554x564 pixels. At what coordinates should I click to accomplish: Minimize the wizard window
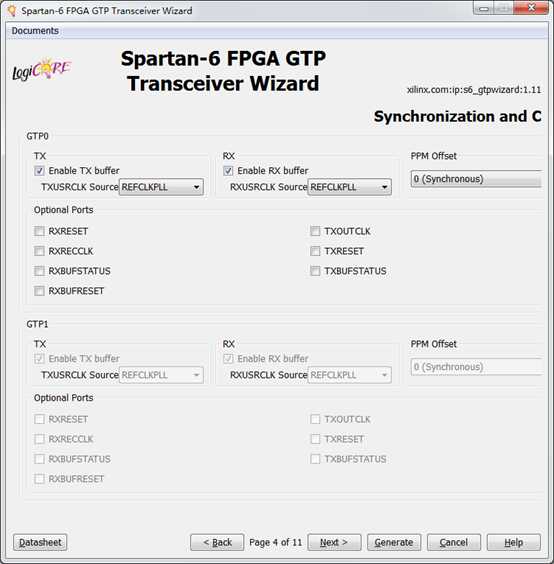pyautogui.click(x=483, y=8)
